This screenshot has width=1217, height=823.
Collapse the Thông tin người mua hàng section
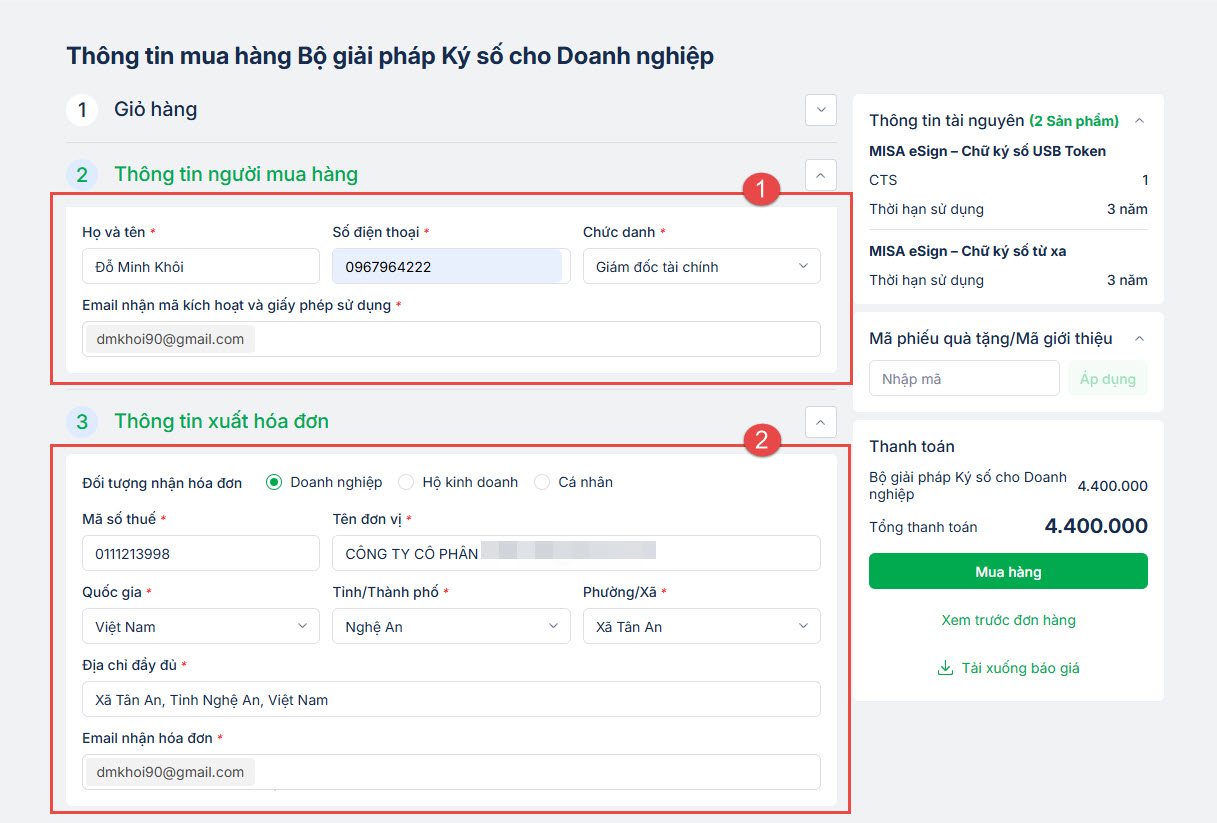tap(820, 175)
